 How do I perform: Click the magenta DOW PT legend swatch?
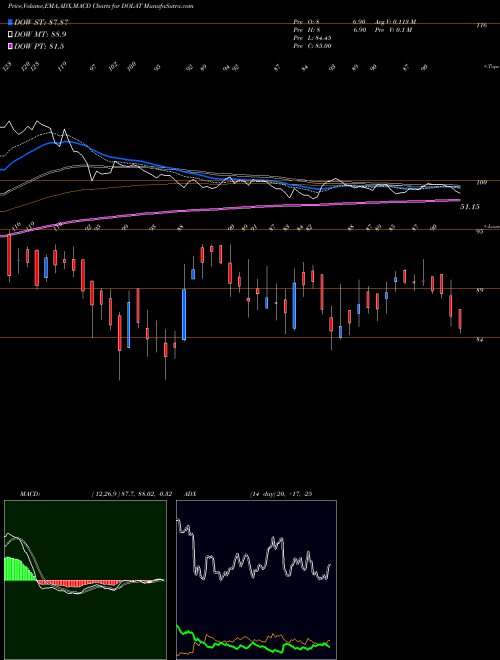pos(10,46)
